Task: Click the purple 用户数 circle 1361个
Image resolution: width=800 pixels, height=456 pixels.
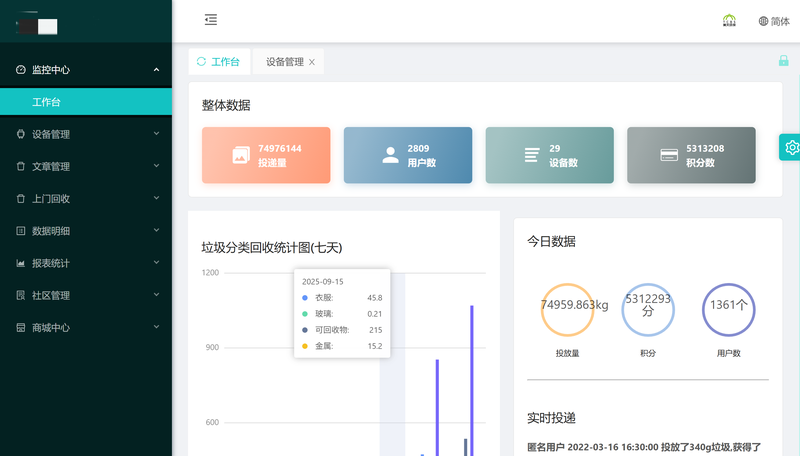Action: click(729, 310)
